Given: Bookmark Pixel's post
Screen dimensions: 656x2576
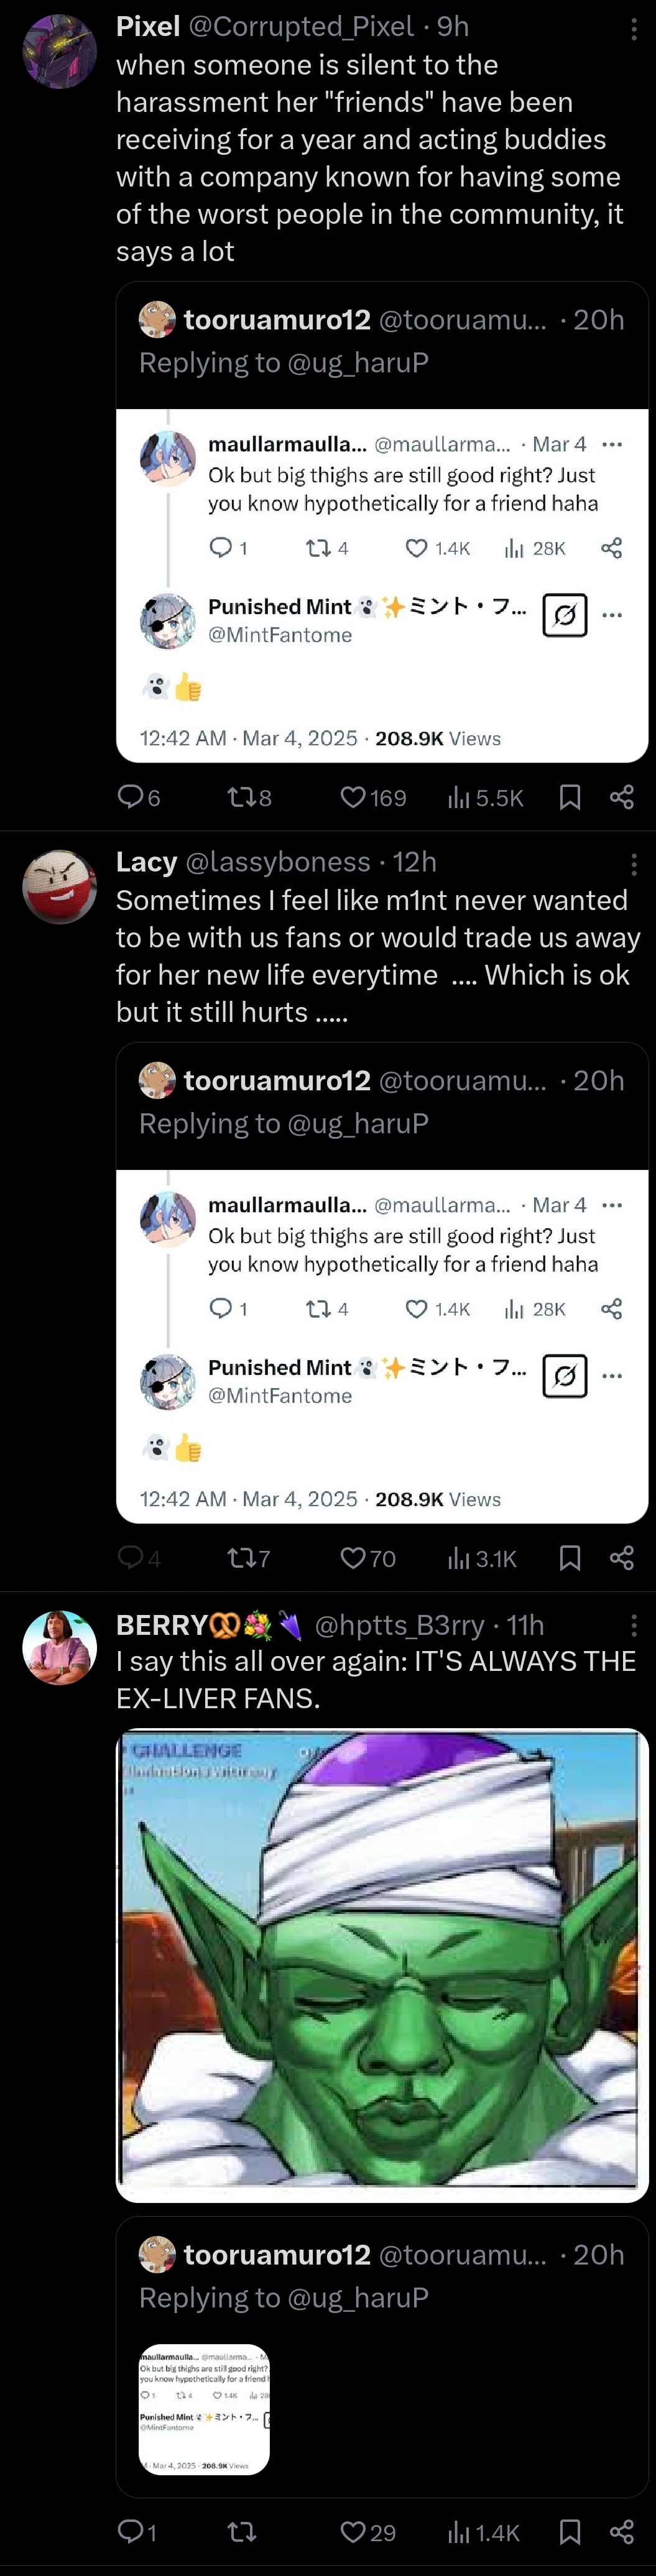Looking at the screenshot, I should click(x=570, y=797).
